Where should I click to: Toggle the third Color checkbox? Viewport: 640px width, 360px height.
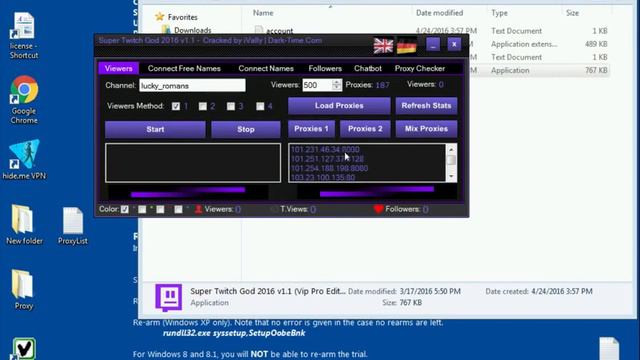tap(160, 209)
